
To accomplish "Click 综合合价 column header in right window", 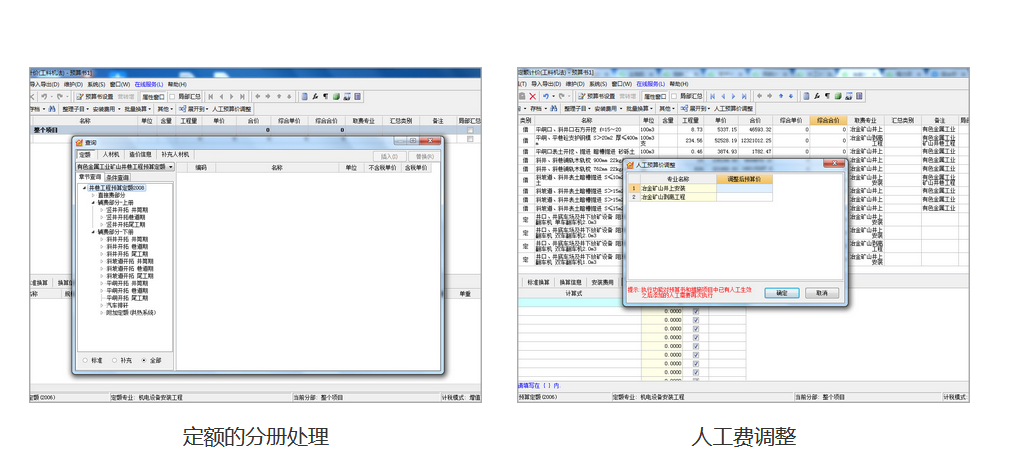I will point(828,120).
